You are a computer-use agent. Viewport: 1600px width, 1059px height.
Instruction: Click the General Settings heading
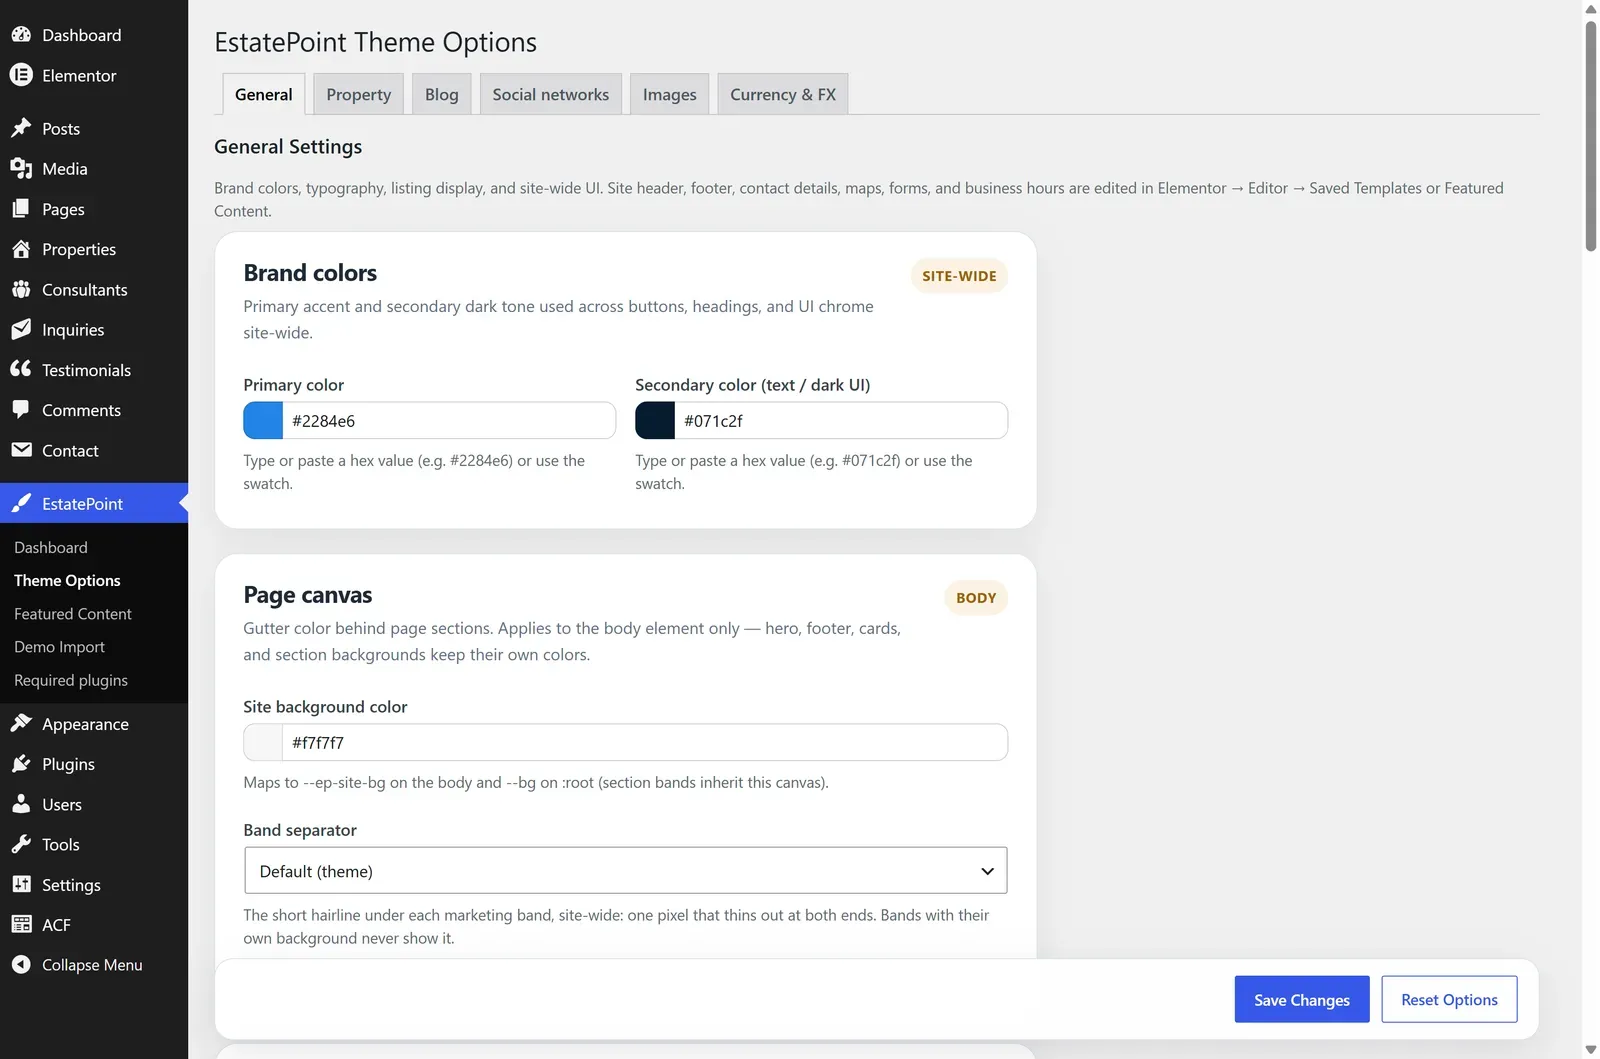tap(288, 146)
